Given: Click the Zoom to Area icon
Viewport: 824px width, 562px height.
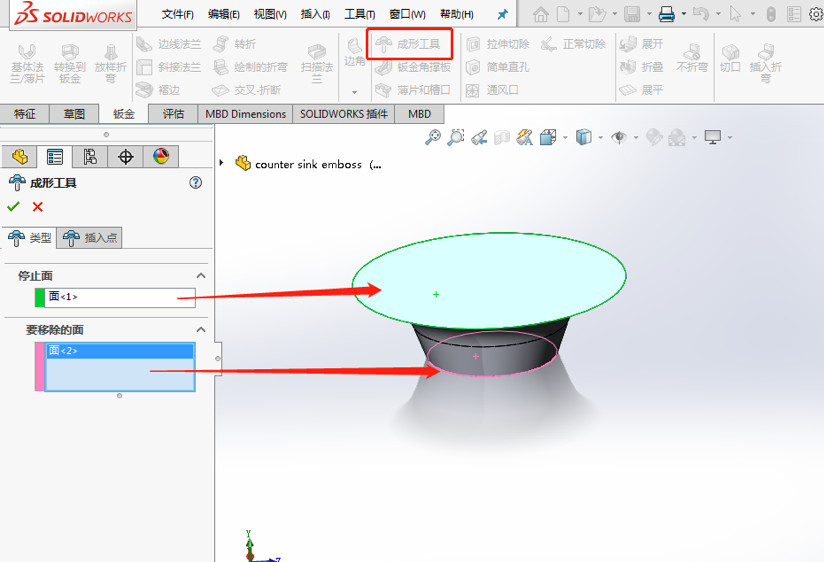Looking at the screenshot, I should click(456, 138).
